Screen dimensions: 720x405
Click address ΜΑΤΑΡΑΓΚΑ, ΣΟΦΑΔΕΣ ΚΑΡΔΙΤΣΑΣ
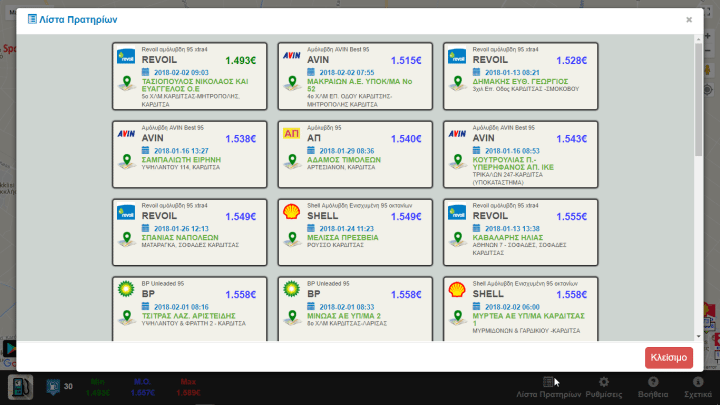tap(190, 245)
